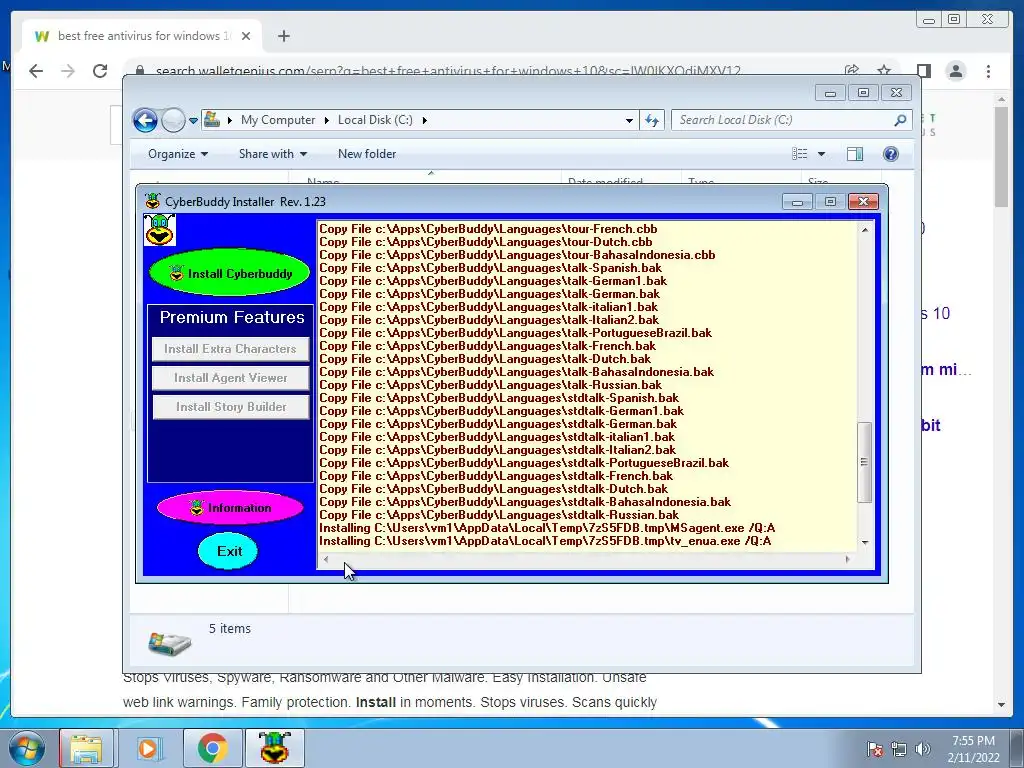Click the log vertical scrollbar thumb
1024x768 pixels.
(x=864, y=462)
